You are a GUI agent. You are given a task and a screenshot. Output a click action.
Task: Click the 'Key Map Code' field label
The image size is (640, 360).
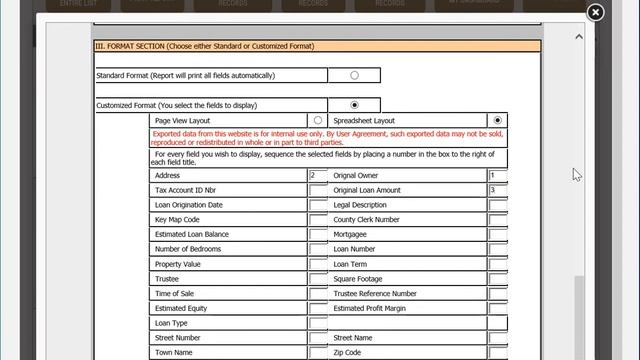[177, 220]
